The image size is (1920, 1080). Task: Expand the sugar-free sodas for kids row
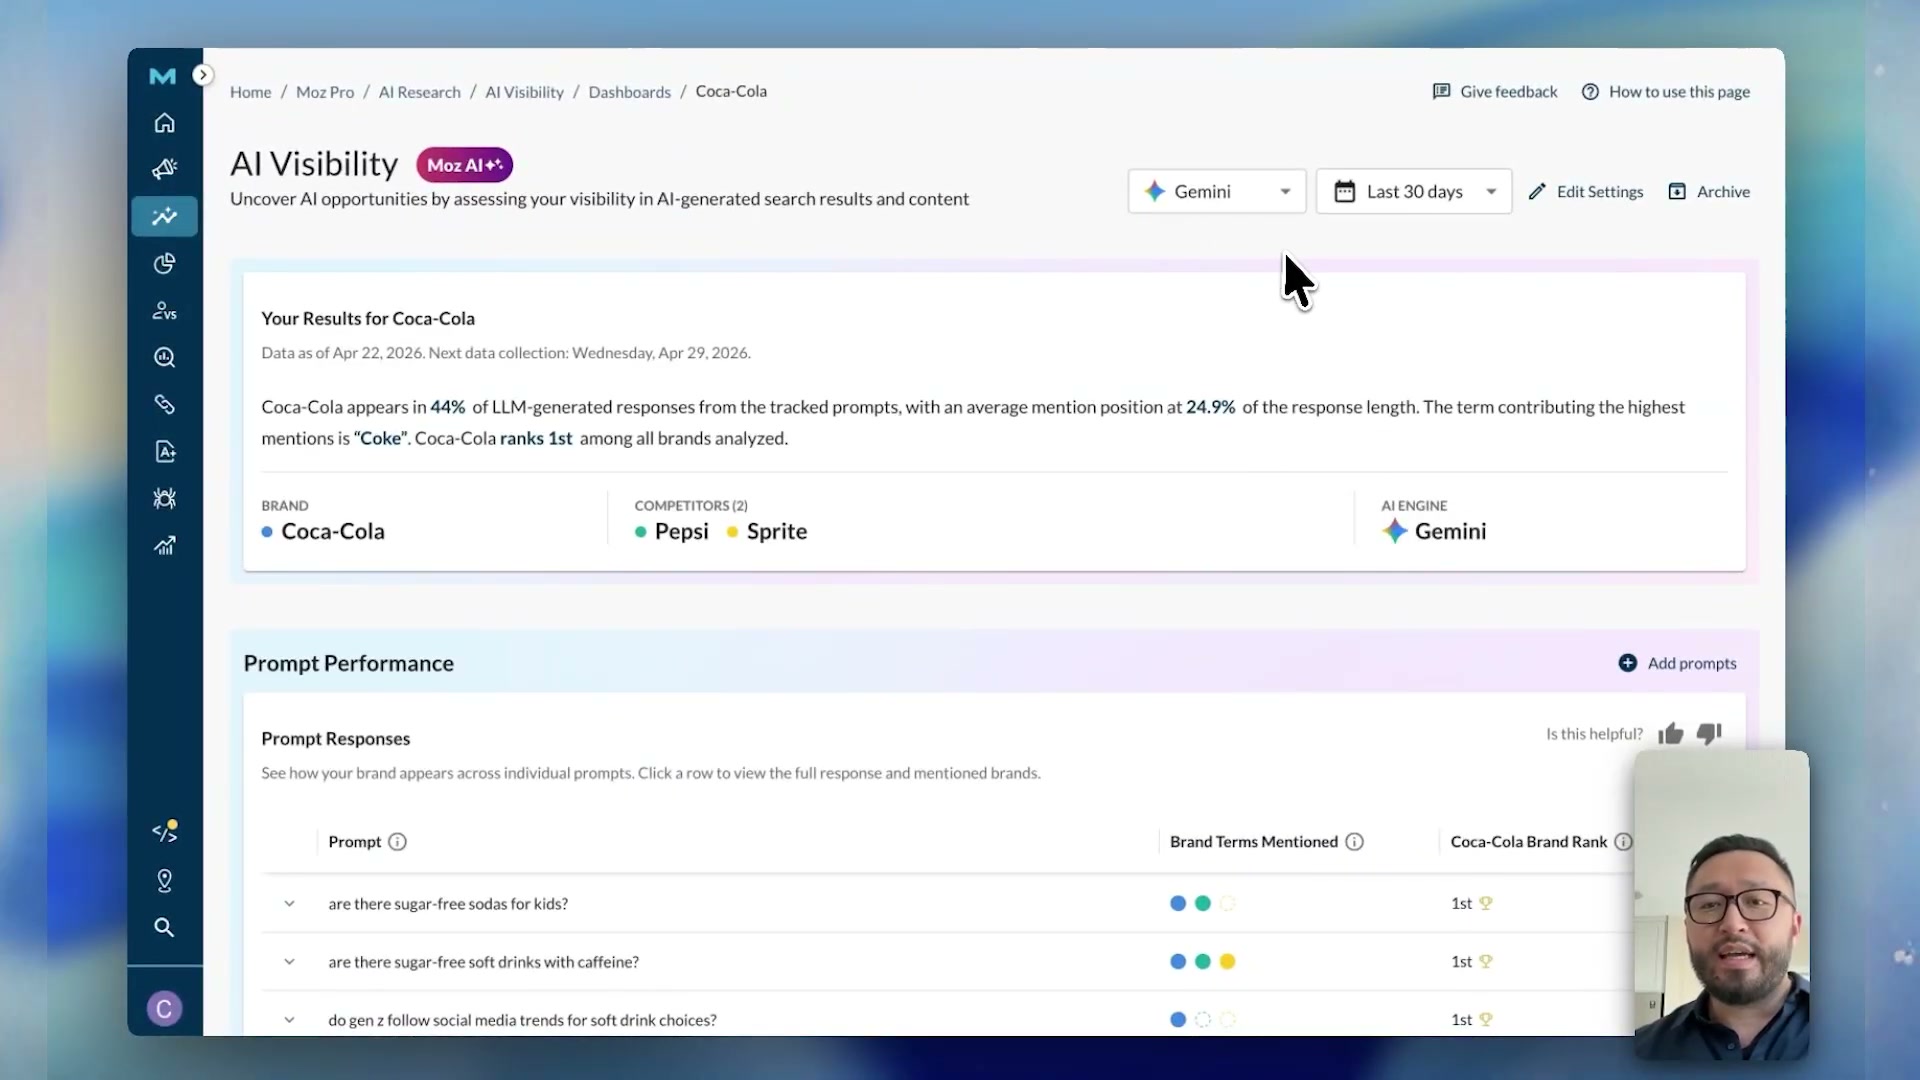289,903
